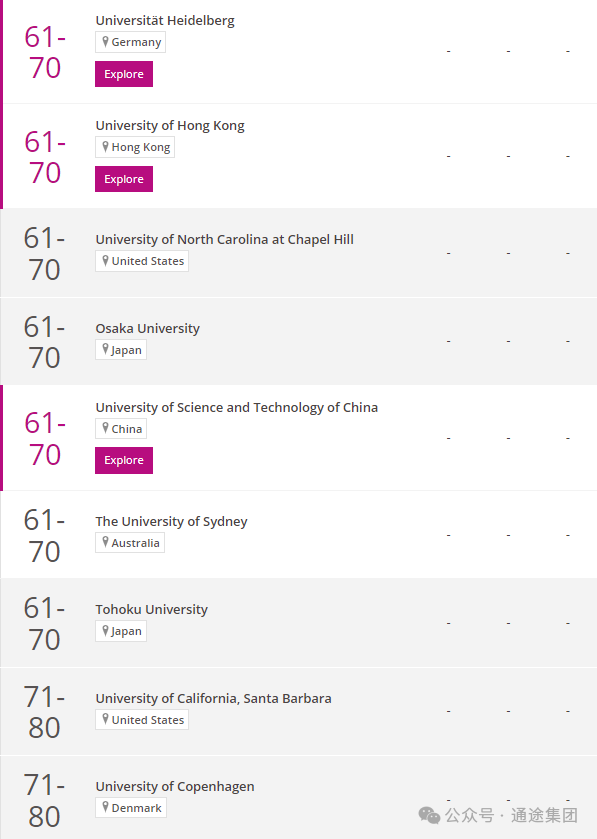
Task: Click Explore for University of Science and Technology of China
Action: pos(124,460)
